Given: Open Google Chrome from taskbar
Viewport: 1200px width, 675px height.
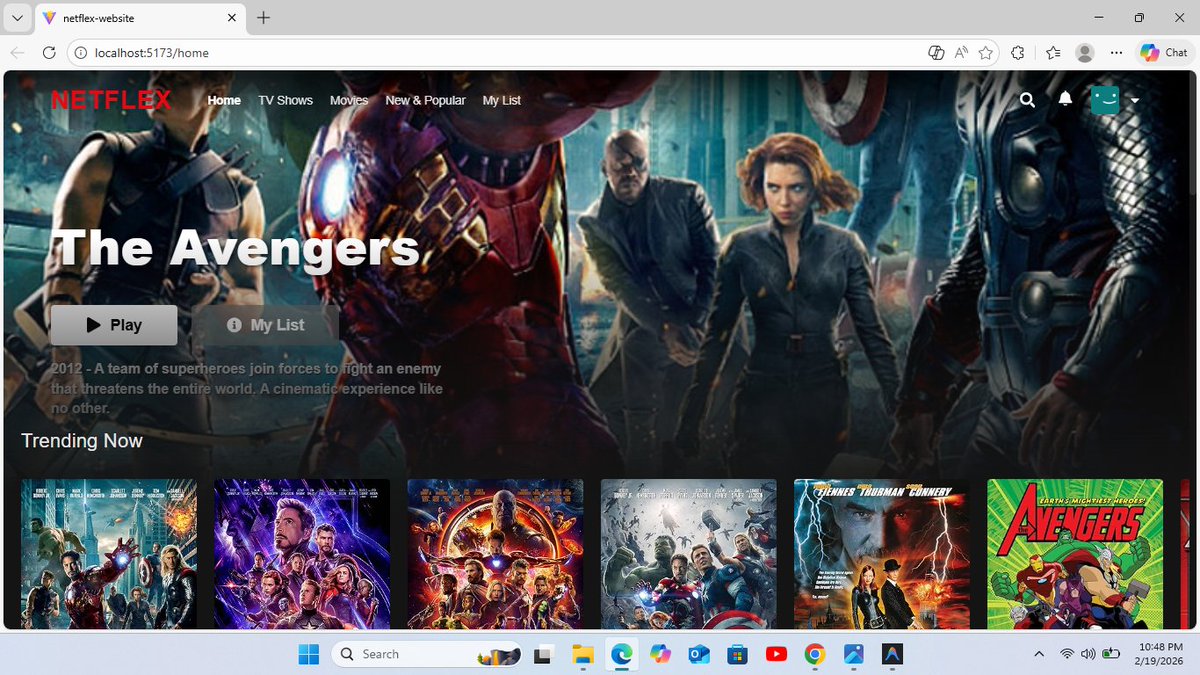Looking at the screenshot, I should (815, 654).
